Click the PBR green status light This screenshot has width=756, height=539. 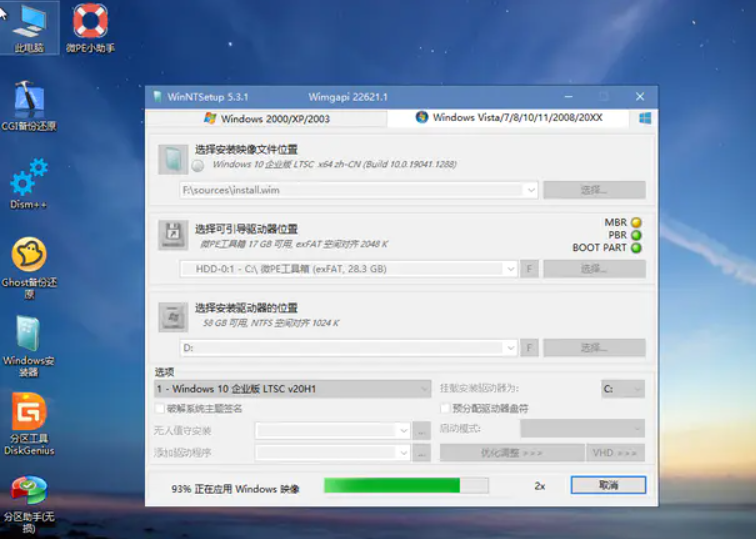click(x=636, y=235)
